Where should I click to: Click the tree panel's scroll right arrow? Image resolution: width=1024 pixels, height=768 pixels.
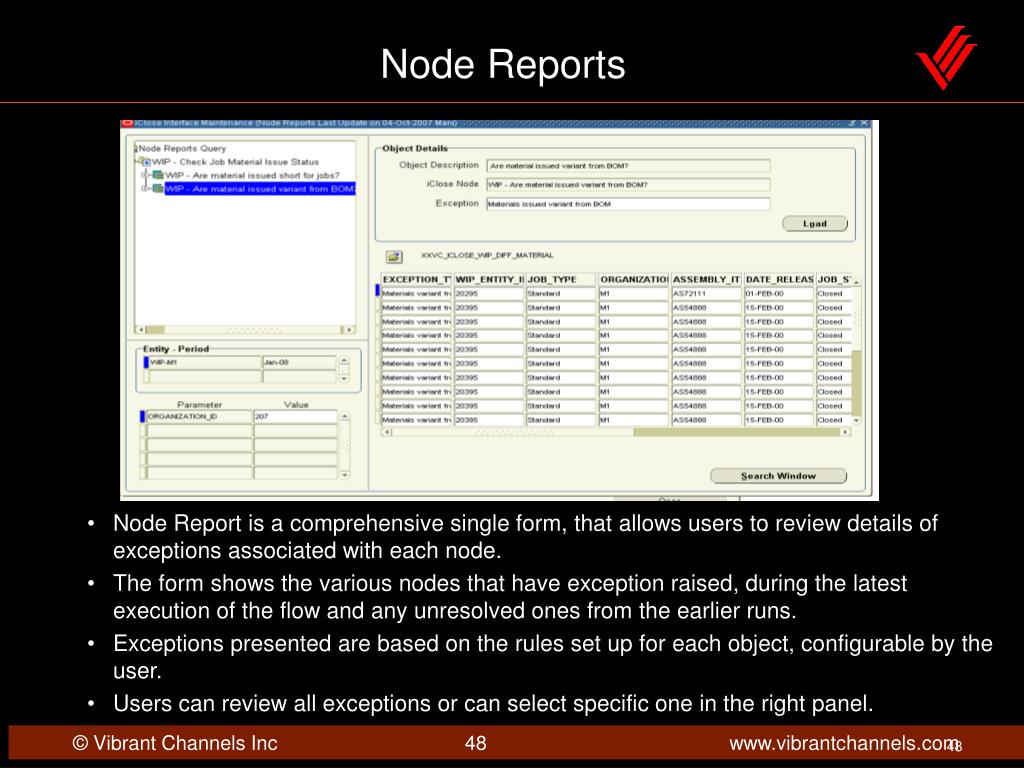point(350,330)
